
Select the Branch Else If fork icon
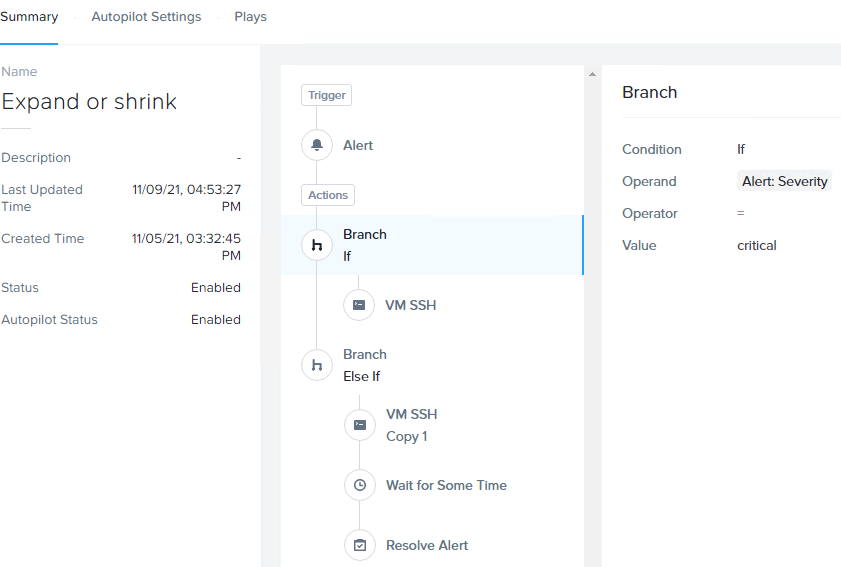pyautogui.click(x=317, y=365)
